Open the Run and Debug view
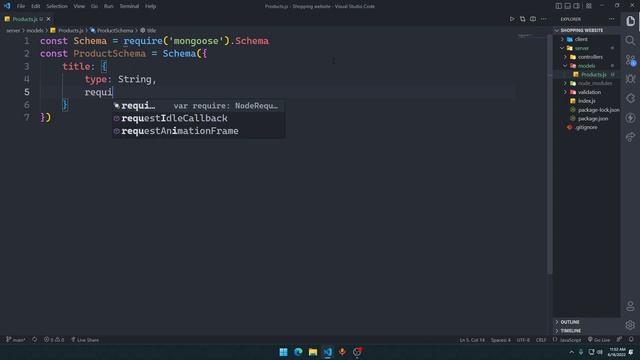 (x=630, y=79)
